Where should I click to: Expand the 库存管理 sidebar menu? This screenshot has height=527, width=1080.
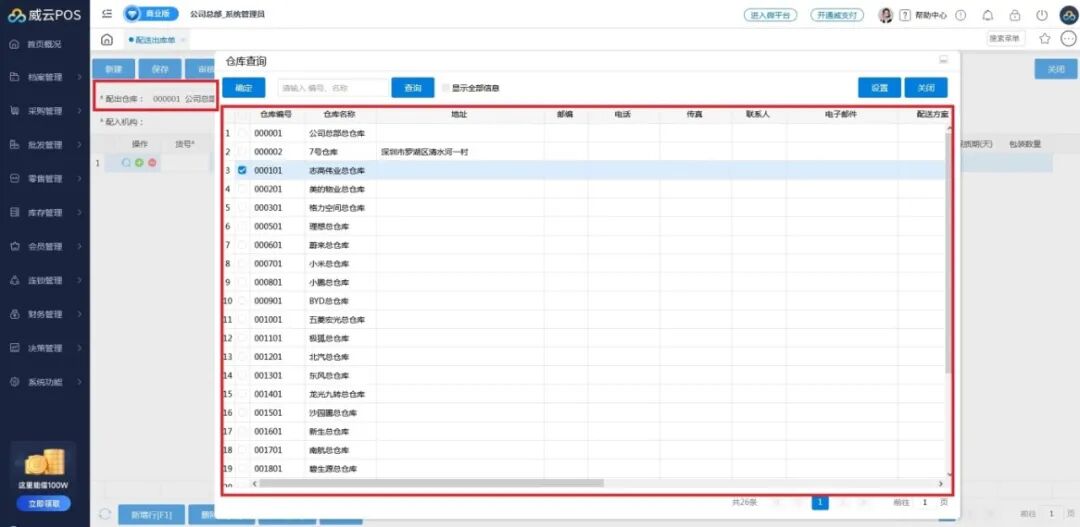(x=45, y=213)
